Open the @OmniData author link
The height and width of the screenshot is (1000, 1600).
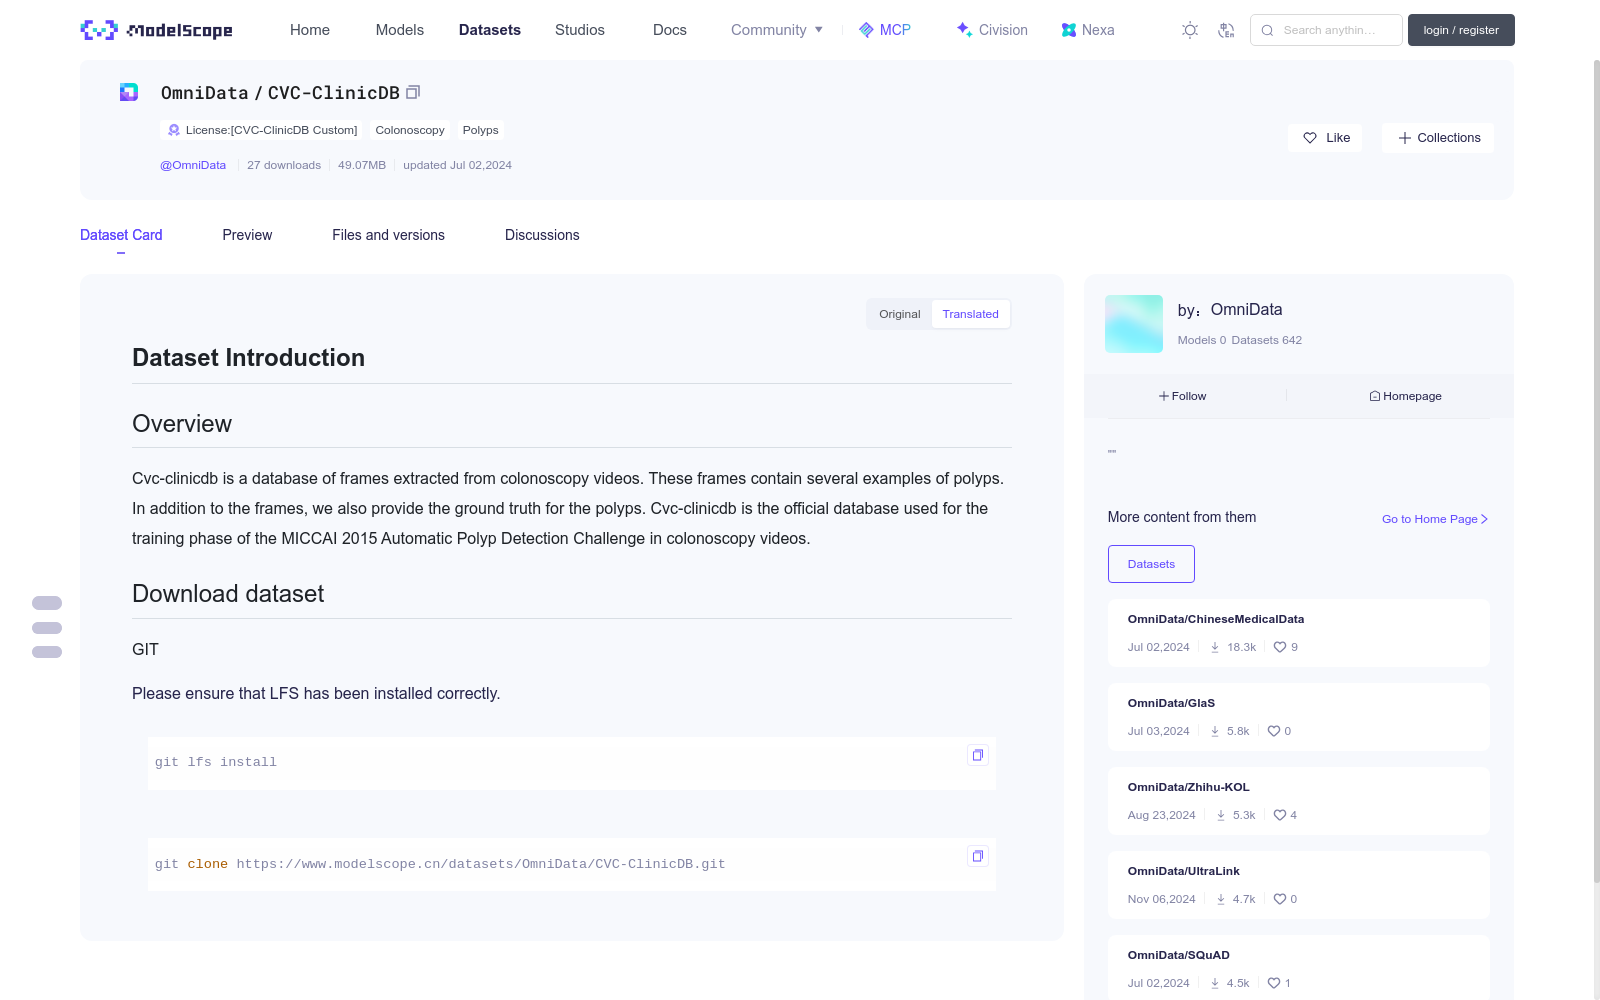(x=193, y=165)
